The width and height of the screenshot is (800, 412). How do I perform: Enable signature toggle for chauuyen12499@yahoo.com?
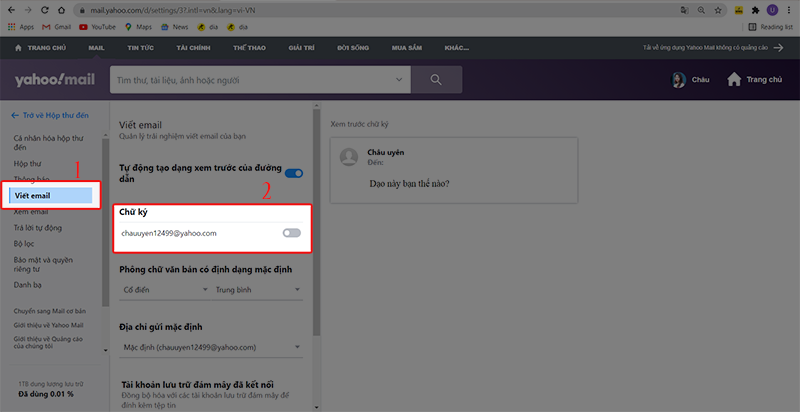click(x=292, y=233)
